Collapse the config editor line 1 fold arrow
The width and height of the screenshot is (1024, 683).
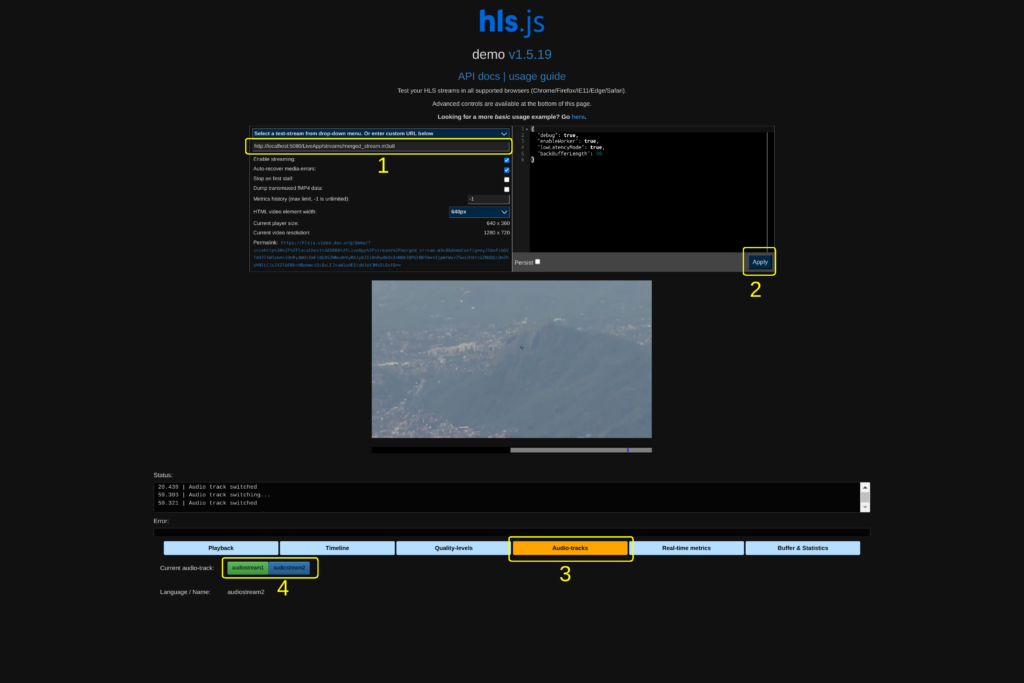point(527,129)
